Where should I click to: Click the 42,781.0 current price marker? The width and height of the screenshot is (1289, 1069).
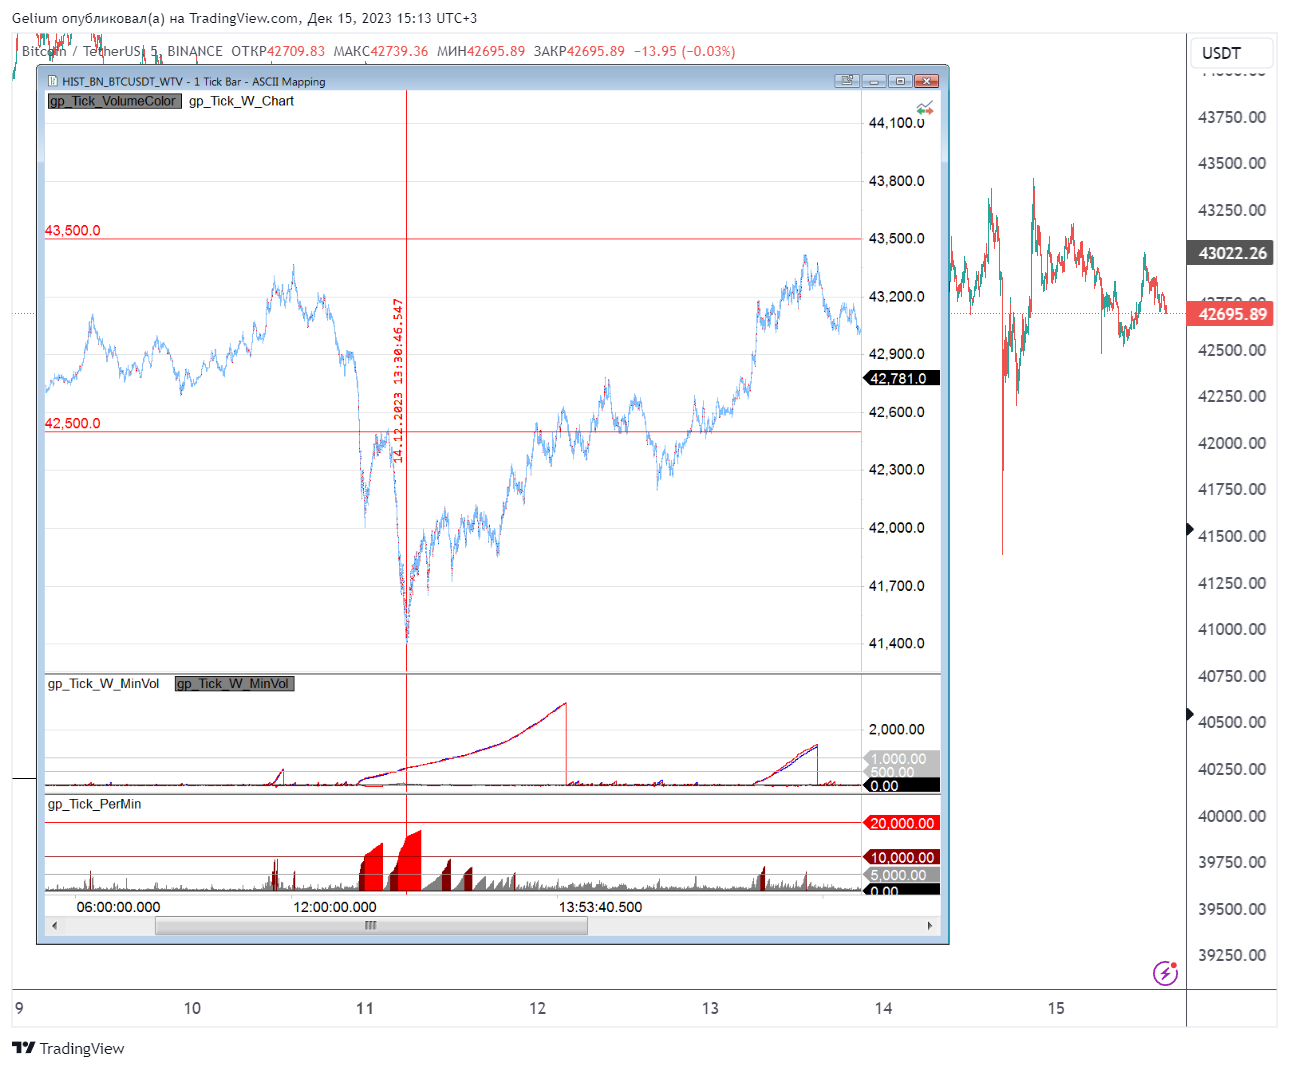click(x=901, y=378)
